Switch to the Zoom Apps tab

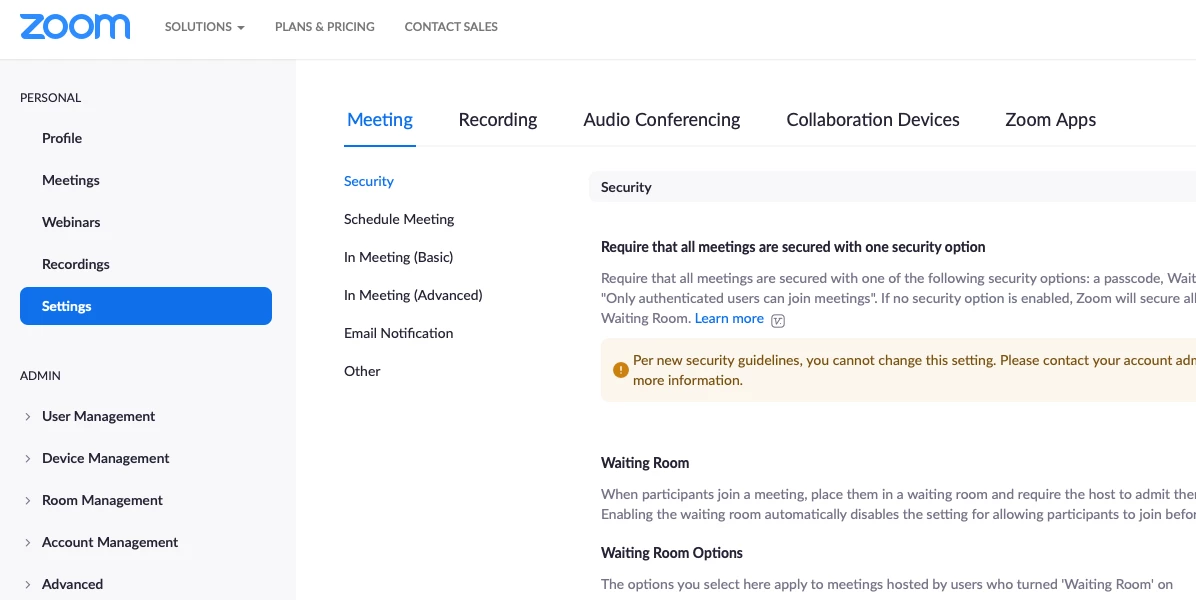click(x=1050, y=120)
